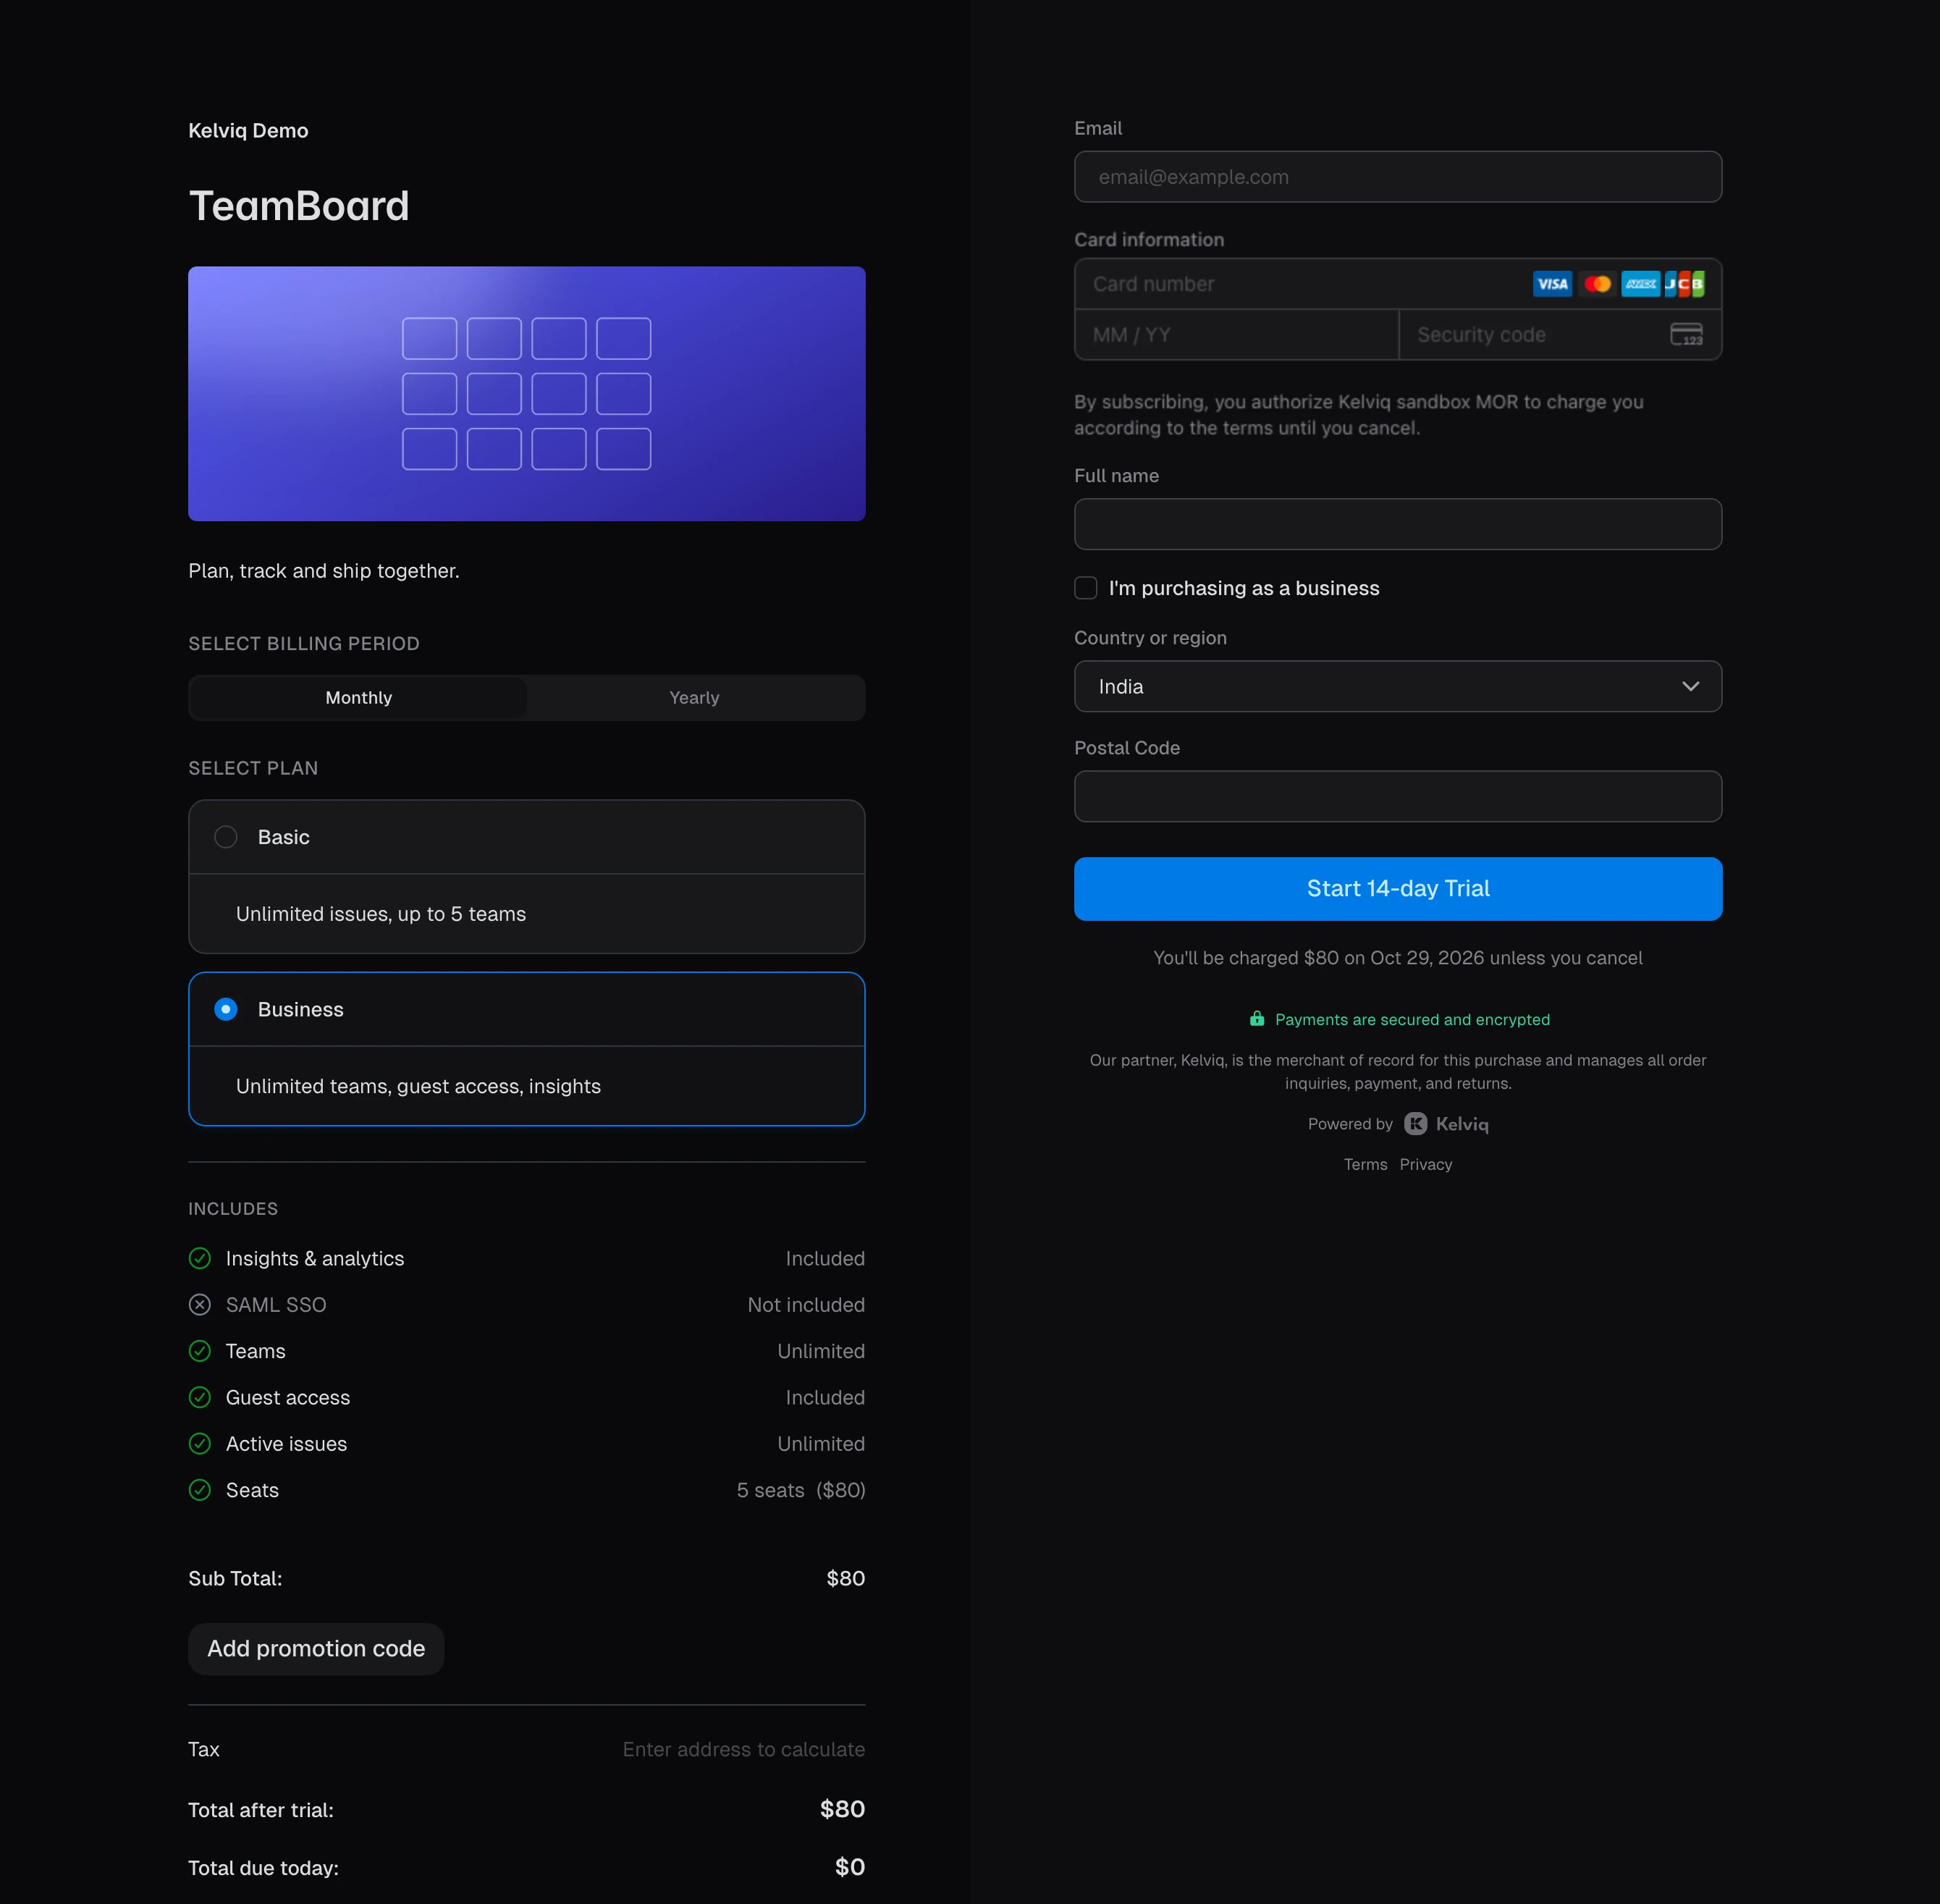Click the green lock icon beside secured payments
Viewport: 1940px width, 1904px height.
tap(1257, 1018)
